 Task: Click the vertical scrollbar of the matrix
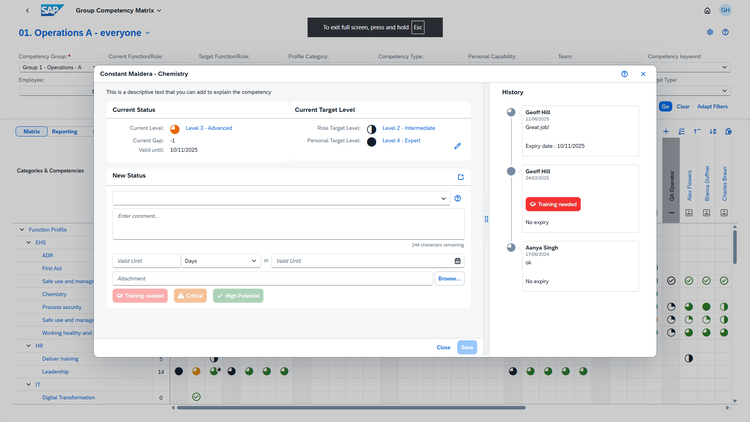tap(735, 246)
